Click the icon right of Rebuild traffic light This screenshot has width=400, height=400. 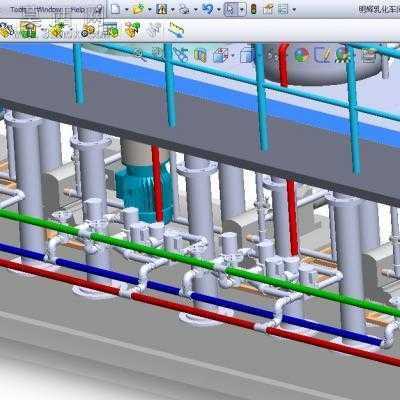pos(269,9)
